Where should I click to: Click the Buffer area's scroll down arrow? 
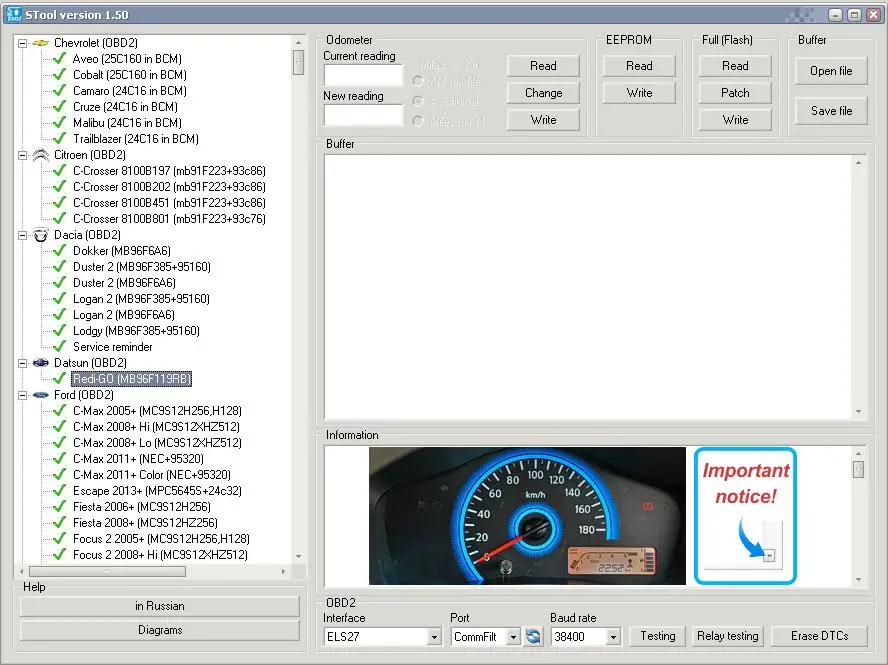pyautogui.click(x=859, y=412)
